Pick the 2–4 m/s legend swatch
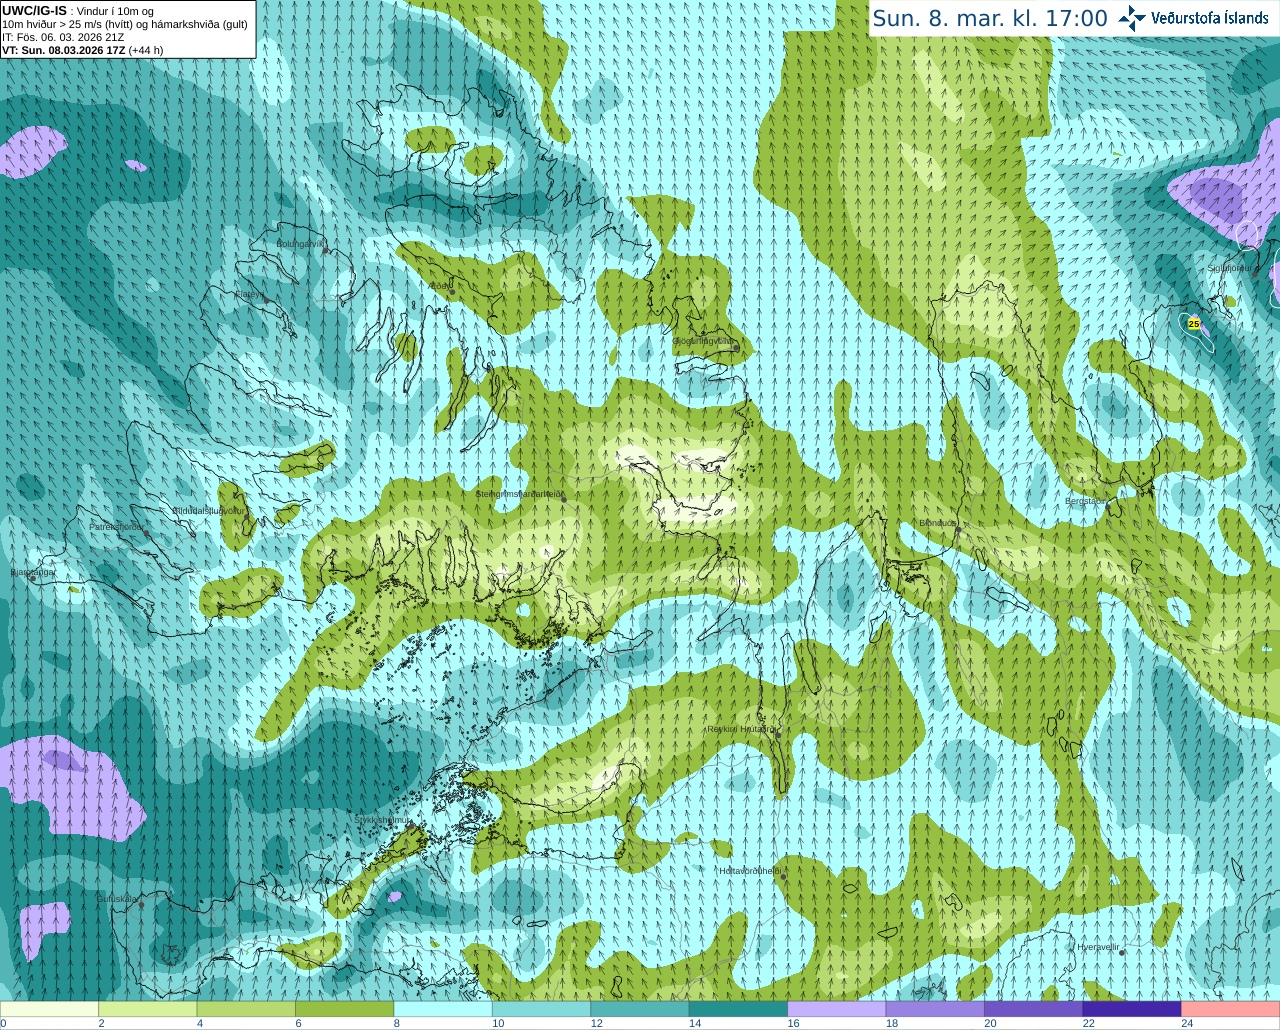Image resolution: width=1280 pixels, height=1030 pixels. (x=147, y=1009)
